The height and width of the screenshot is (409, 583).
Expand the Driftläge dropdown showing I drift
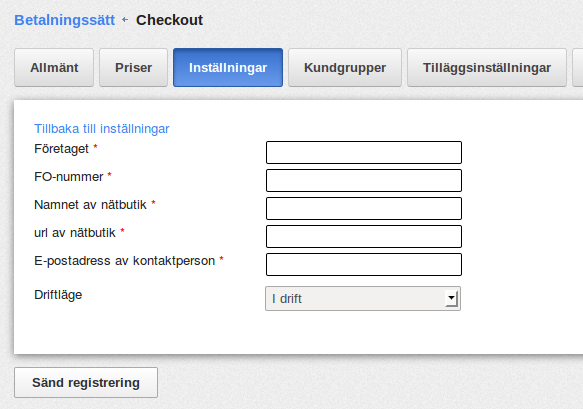363,299
